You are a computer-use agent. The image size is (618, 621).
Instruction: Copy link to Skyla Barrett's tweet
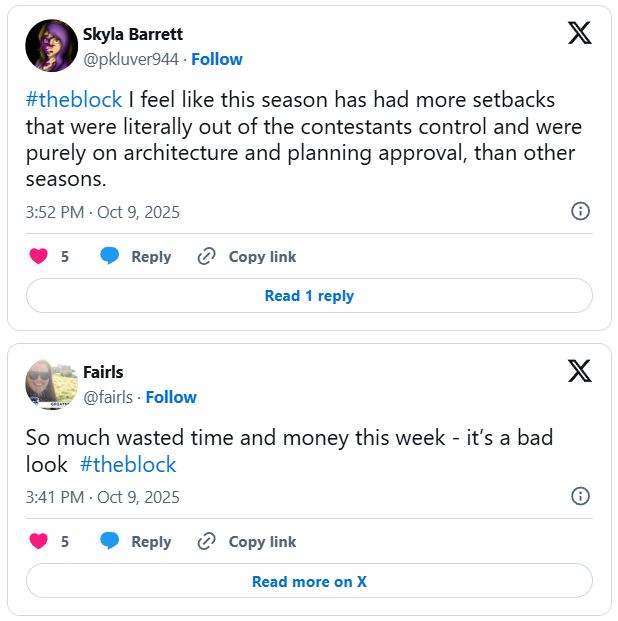(247, 256)
